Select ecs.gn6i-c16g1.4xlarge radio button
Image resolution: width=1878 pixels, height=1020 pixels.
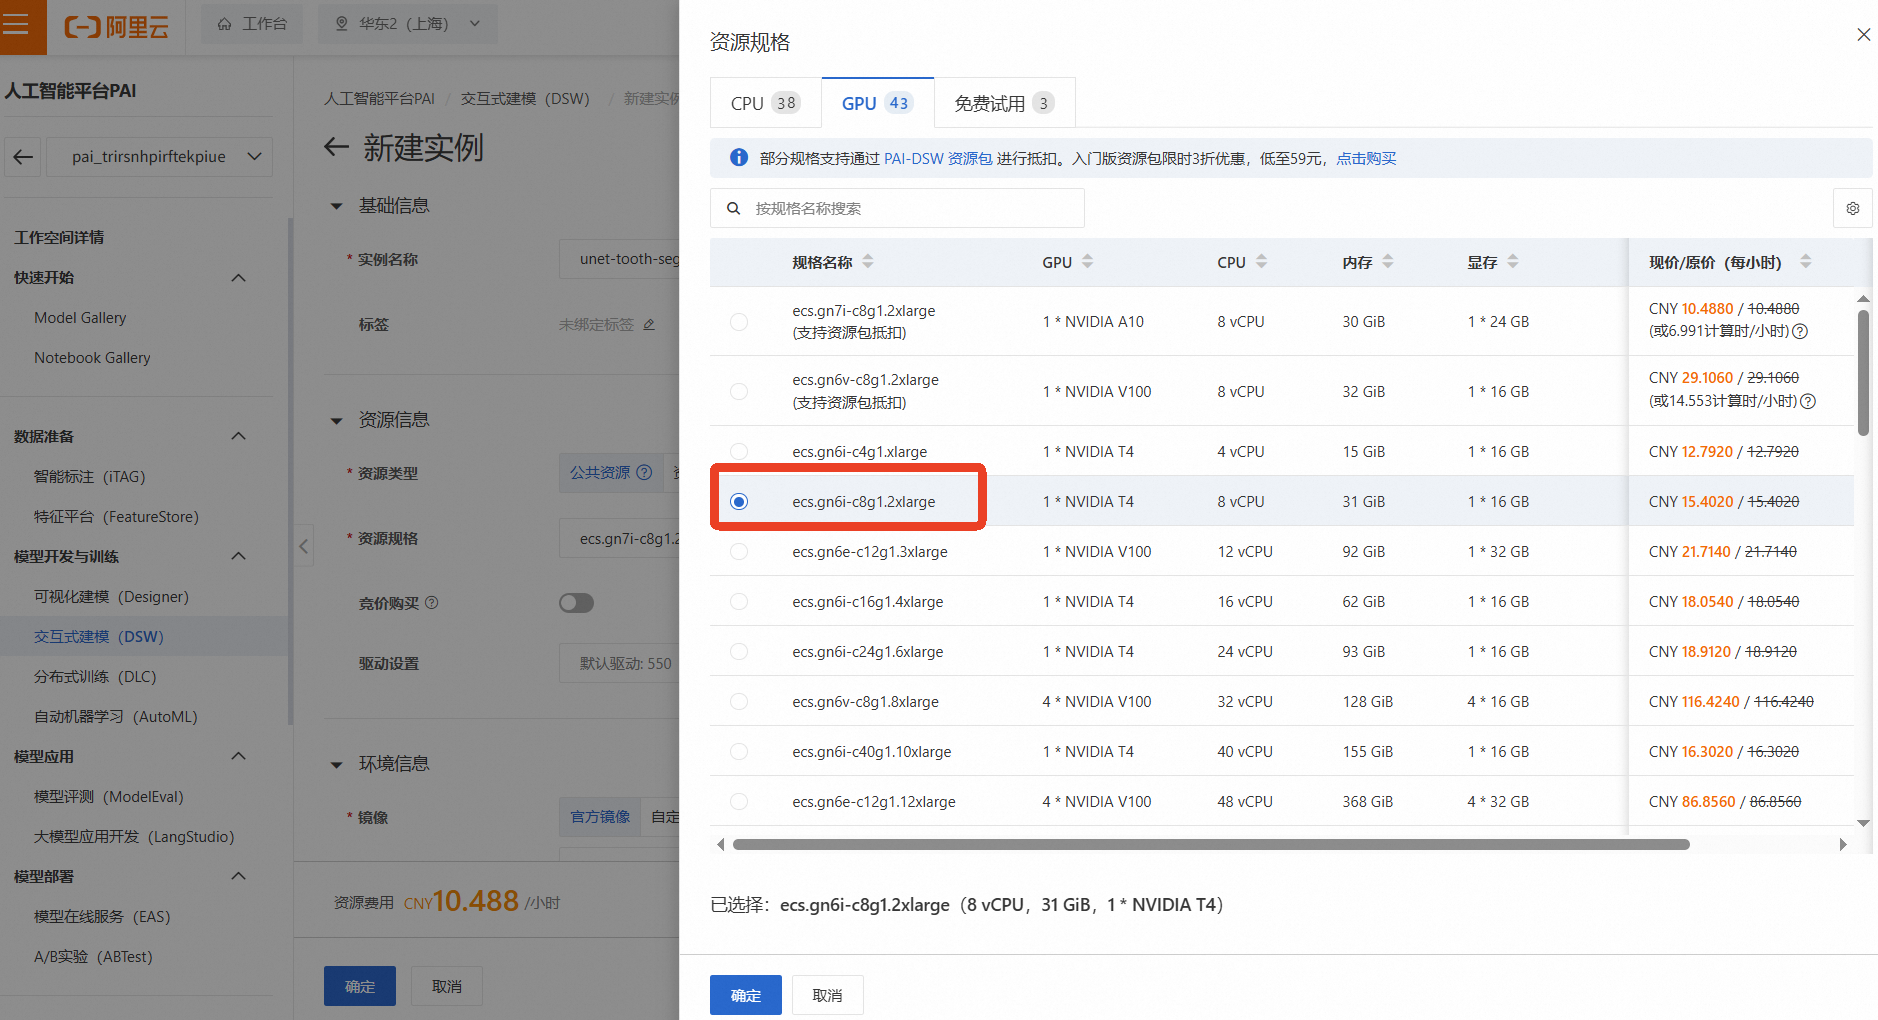pyautogui.click(x=739, y=601)
